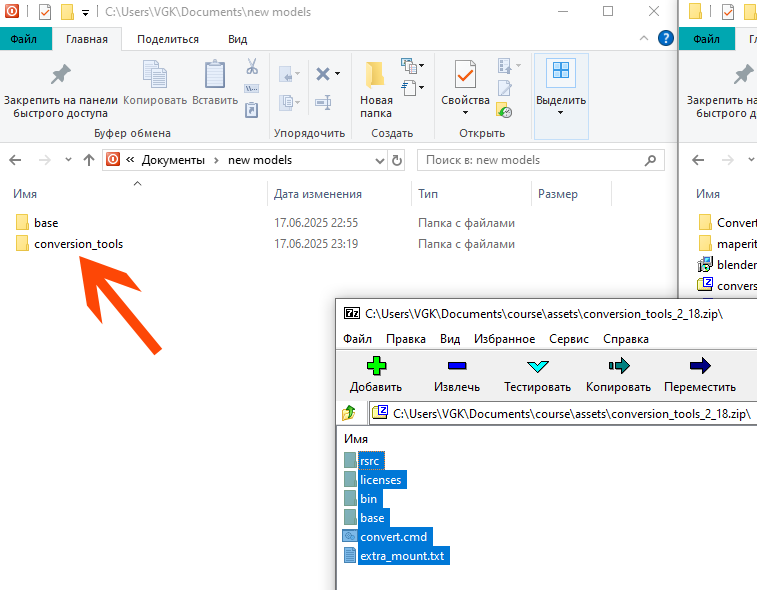Click the 7-Zip Copy (Копировать) icon
Viewport: 757px width, 590px height.
pyautogui.click(x=618, y=367)
